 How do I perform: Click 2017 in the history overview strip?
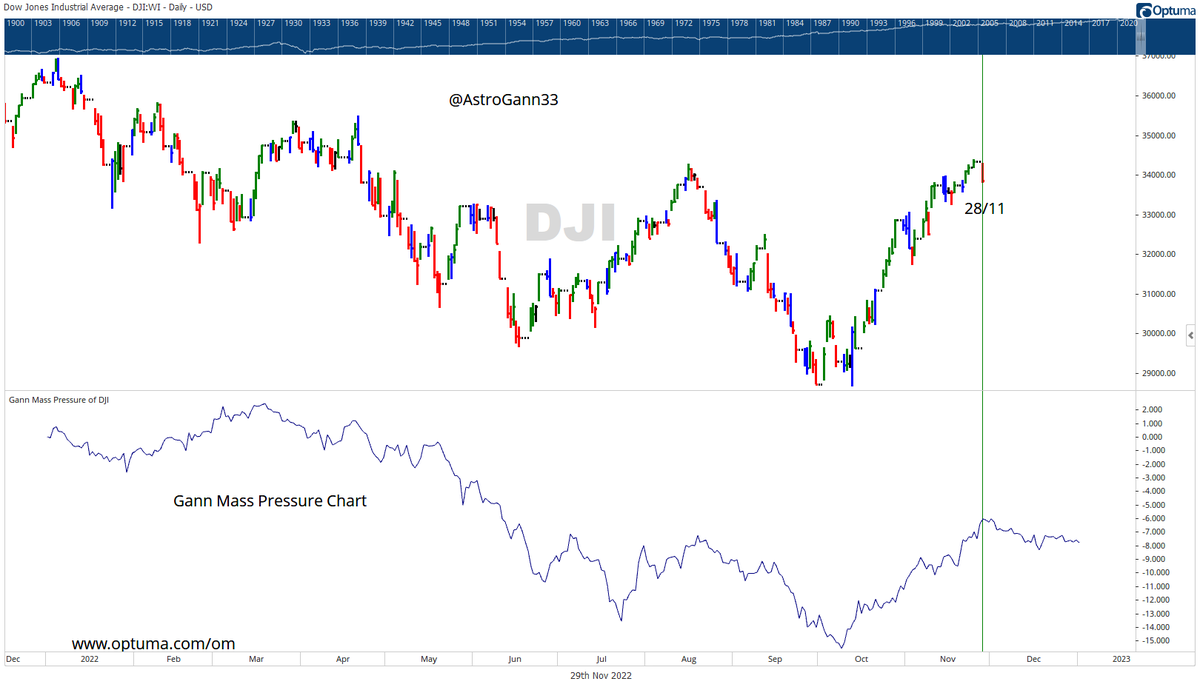1099,22
